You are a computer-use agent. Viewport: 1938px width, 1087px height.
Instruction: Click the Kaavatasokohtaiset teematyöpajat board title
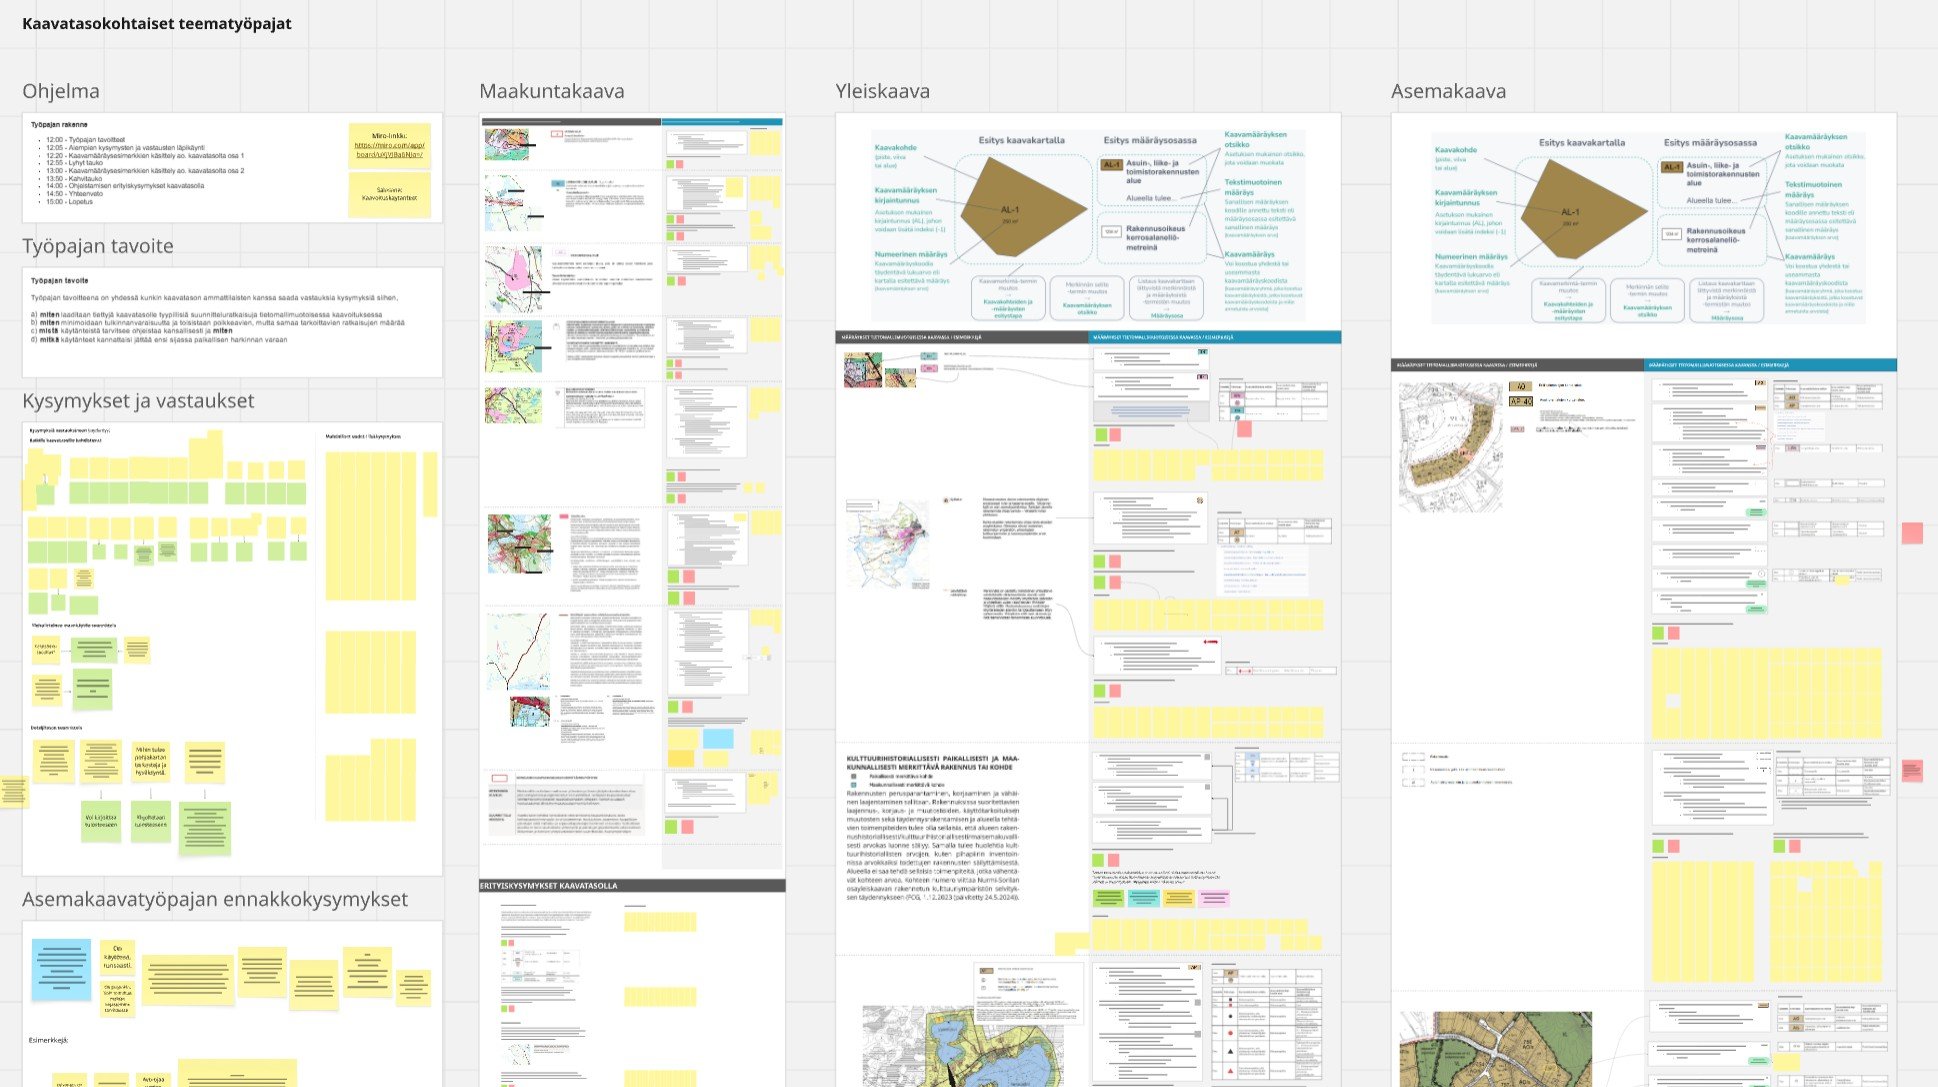157,23
